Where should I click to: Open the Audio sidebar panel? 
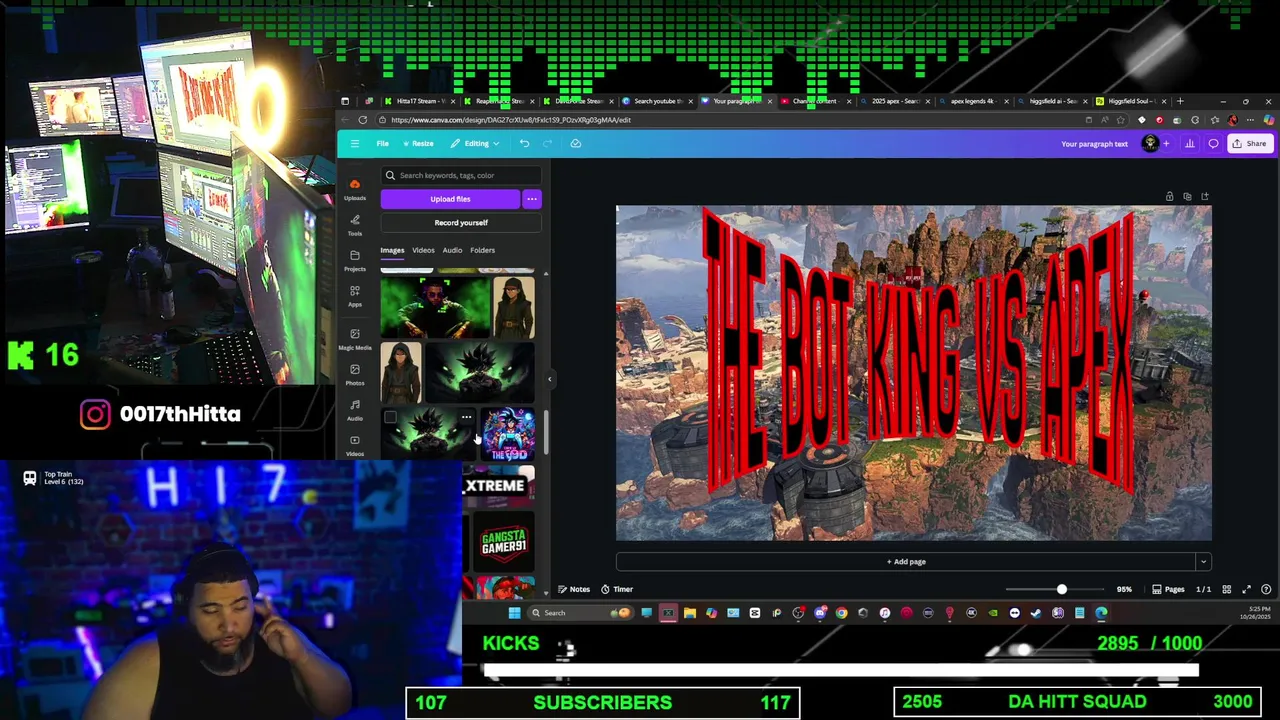tap(355, 410)
